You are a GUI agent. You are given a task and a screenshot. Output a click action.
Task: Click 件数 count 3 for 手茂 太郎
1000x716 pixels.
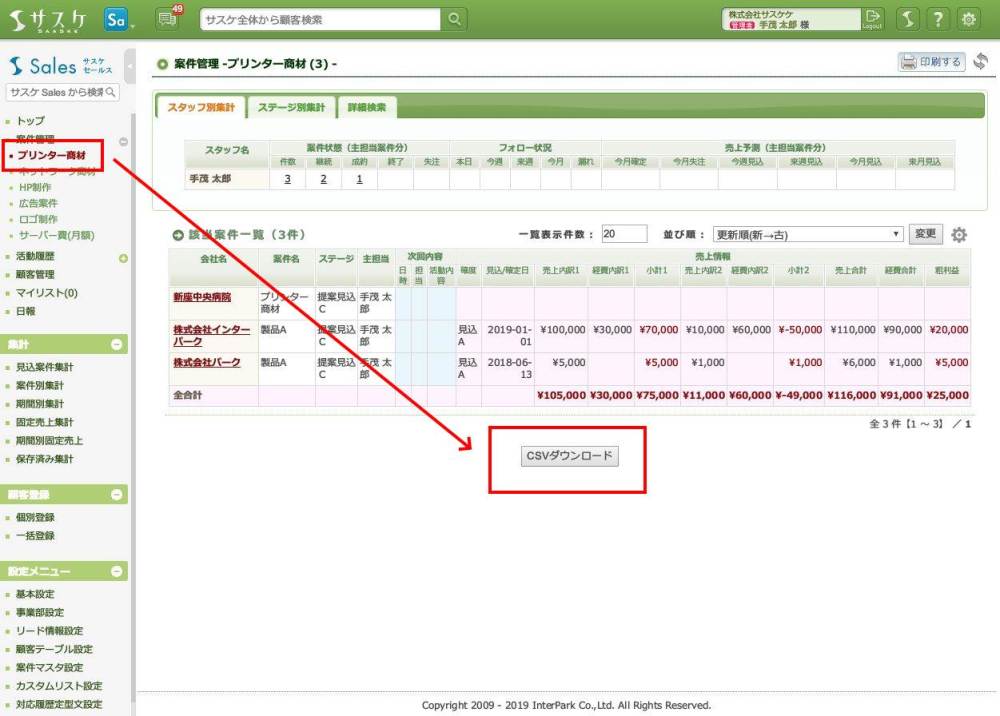[x=288, y=179]
